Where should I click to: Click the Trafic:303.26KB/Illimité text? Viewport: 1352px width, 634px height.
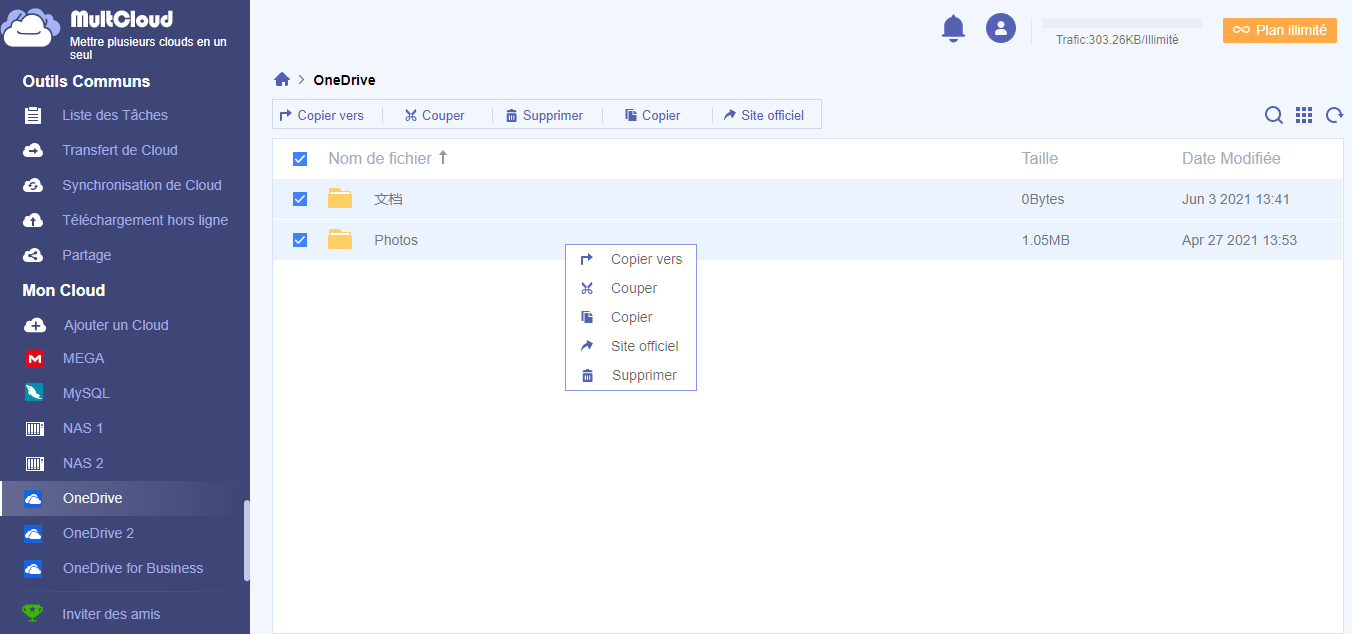(x=1117, y=40)
